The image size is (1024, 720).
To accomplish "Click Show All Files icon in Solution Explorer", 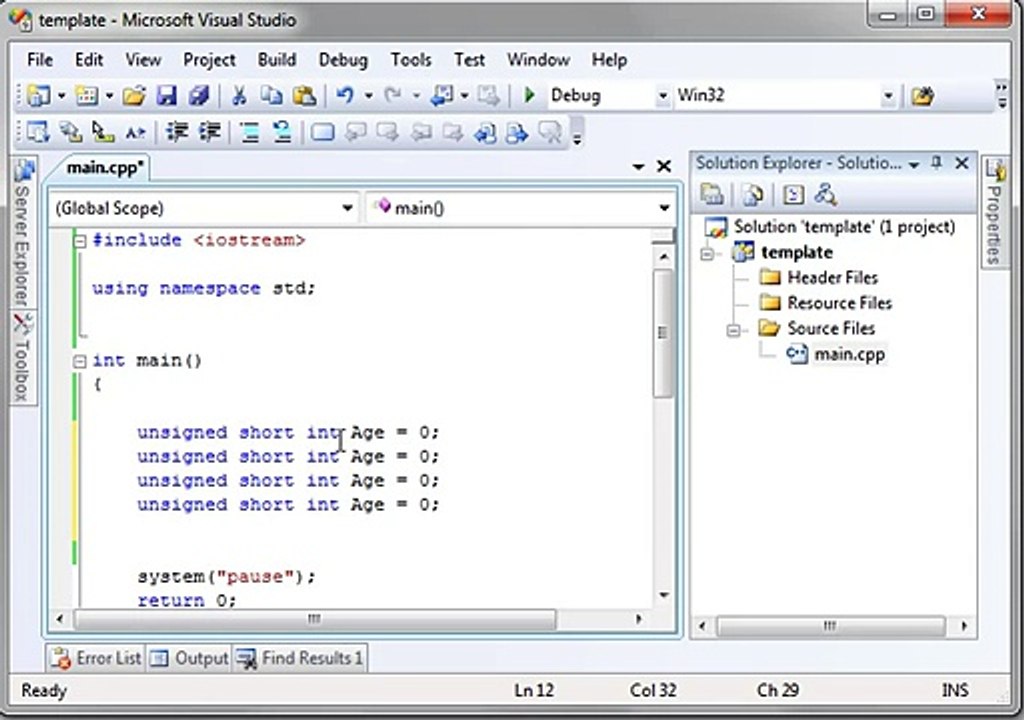I will click(x=753, y=194).
